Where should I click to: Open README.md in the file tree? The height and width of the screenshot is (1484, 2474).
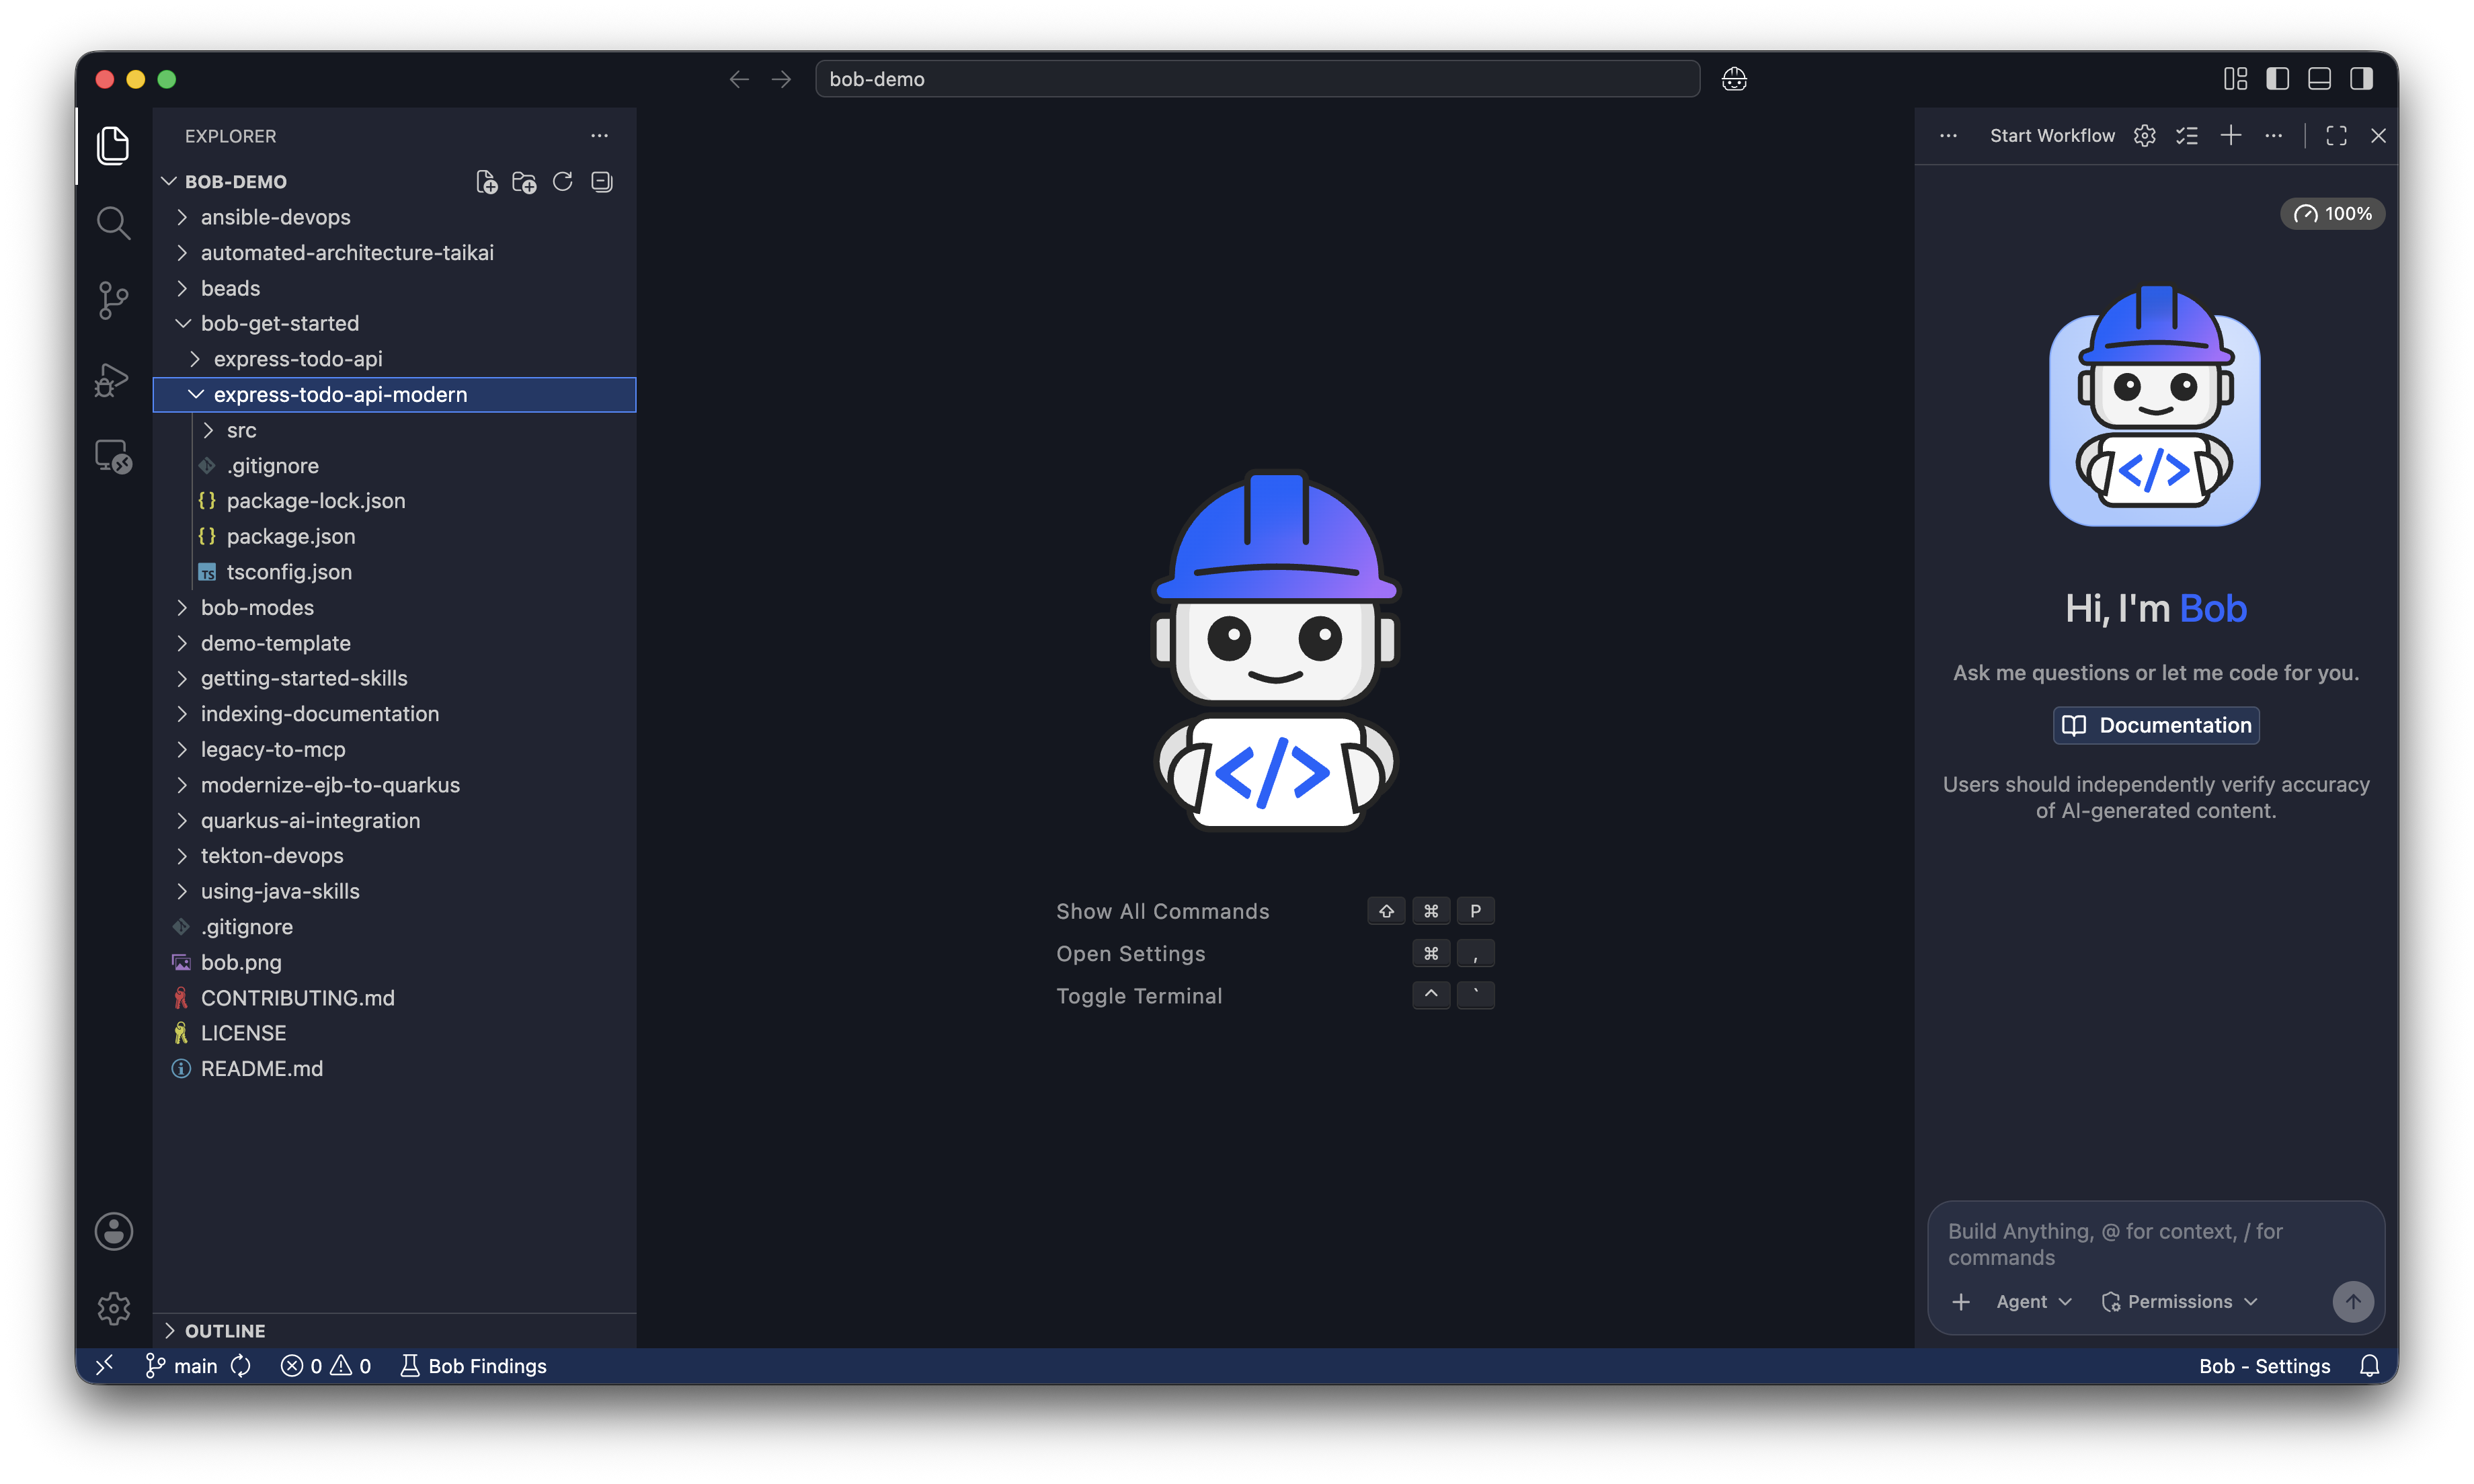(394, 1069)
